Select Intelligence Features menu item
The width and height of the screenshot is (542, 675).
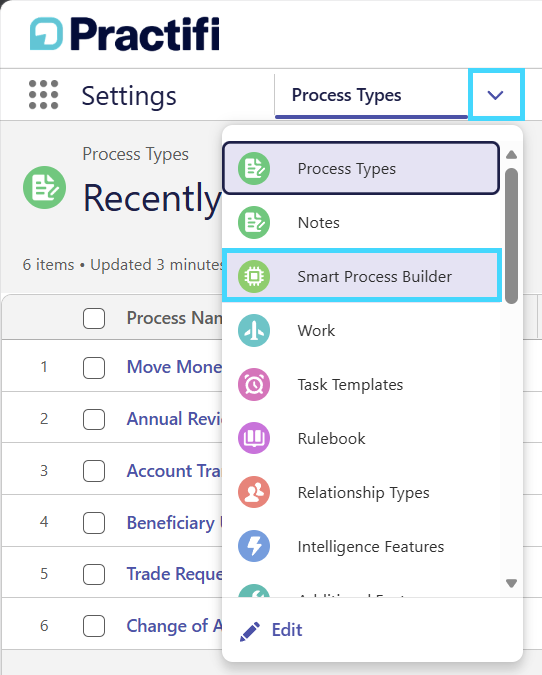[361, 546]
